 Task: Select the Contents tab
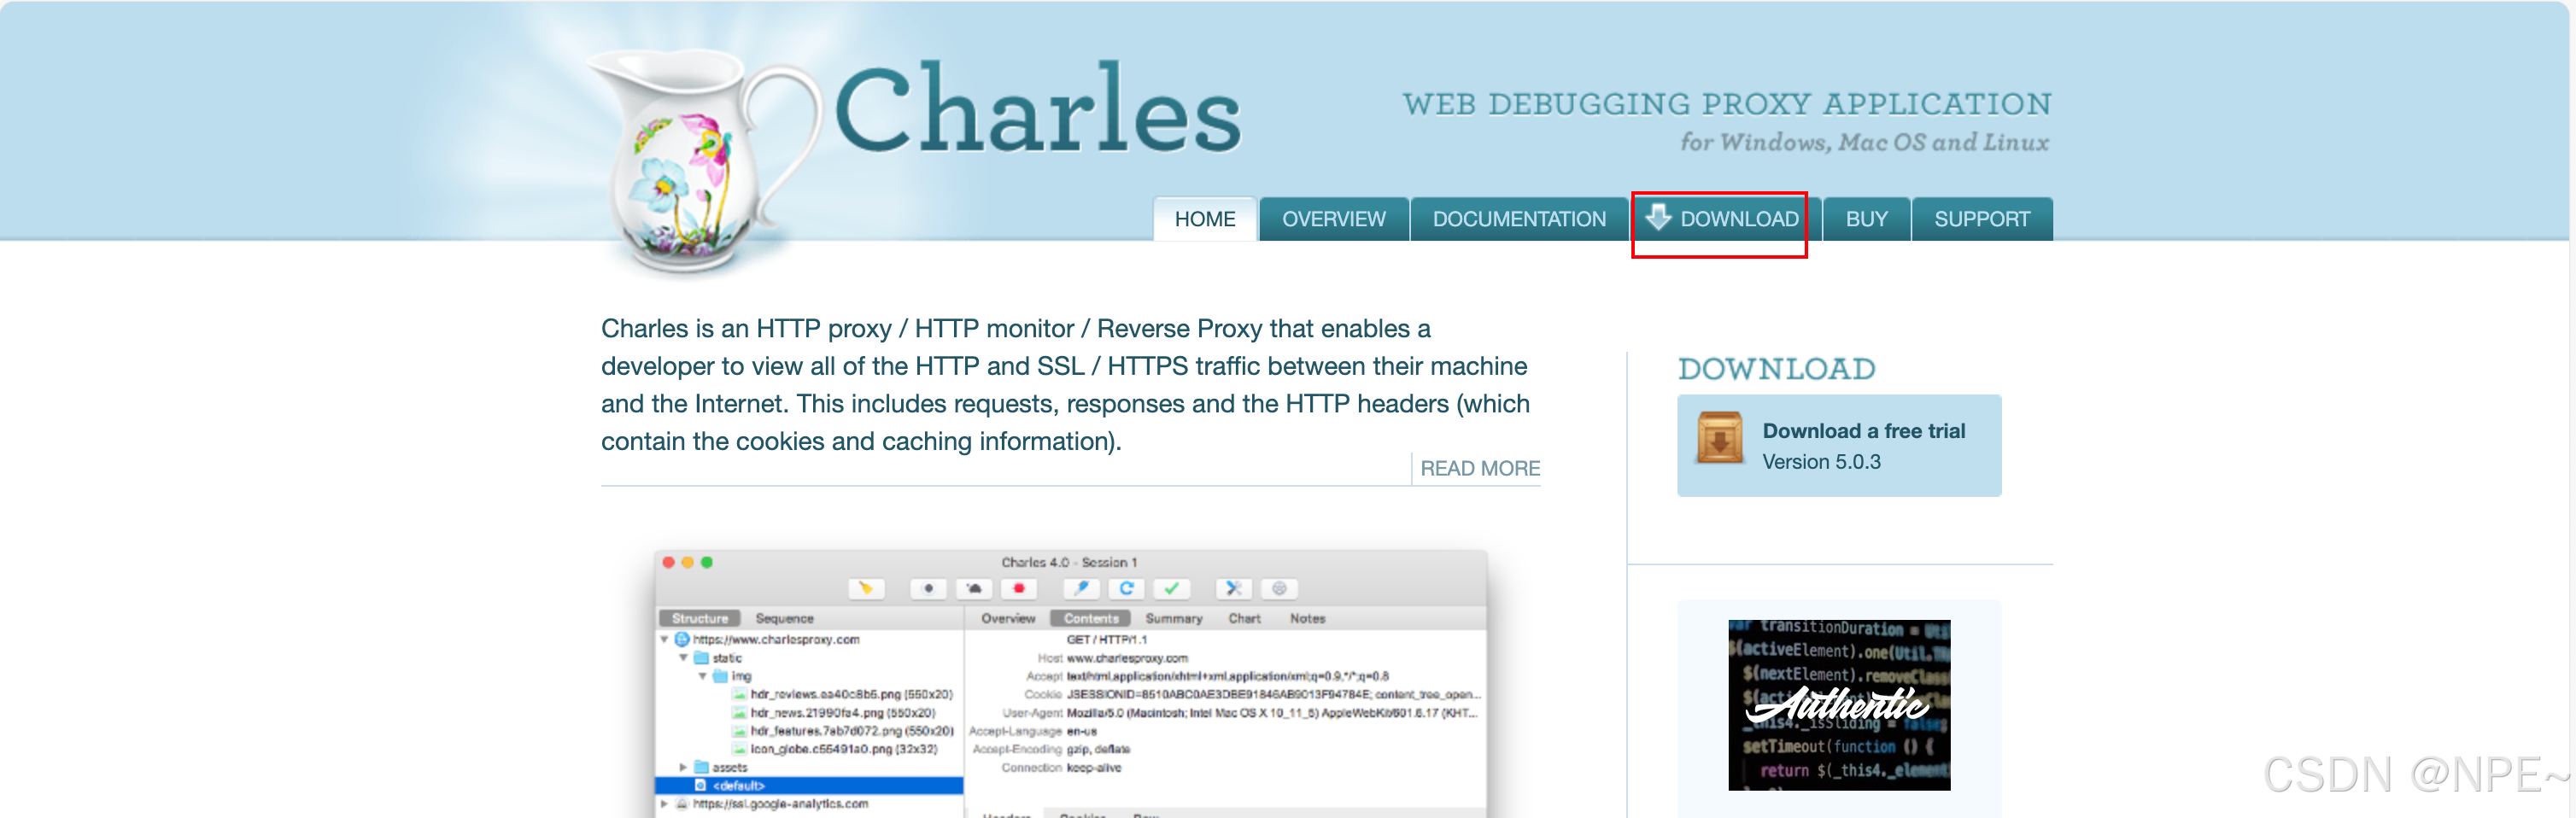pyautogui.click(x=1091, y=619)
